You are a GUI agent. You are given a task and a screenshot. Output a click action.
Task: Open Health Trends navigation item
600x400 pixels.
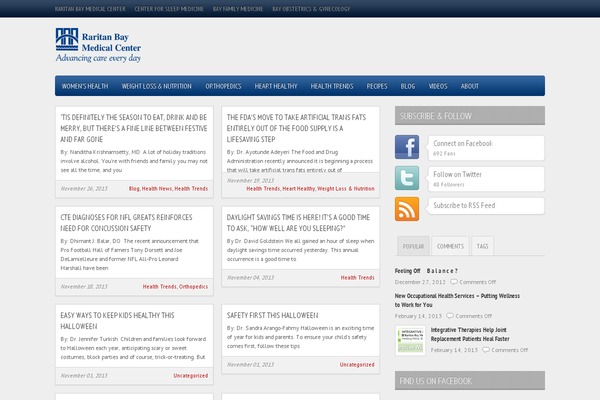click(332, 86)
